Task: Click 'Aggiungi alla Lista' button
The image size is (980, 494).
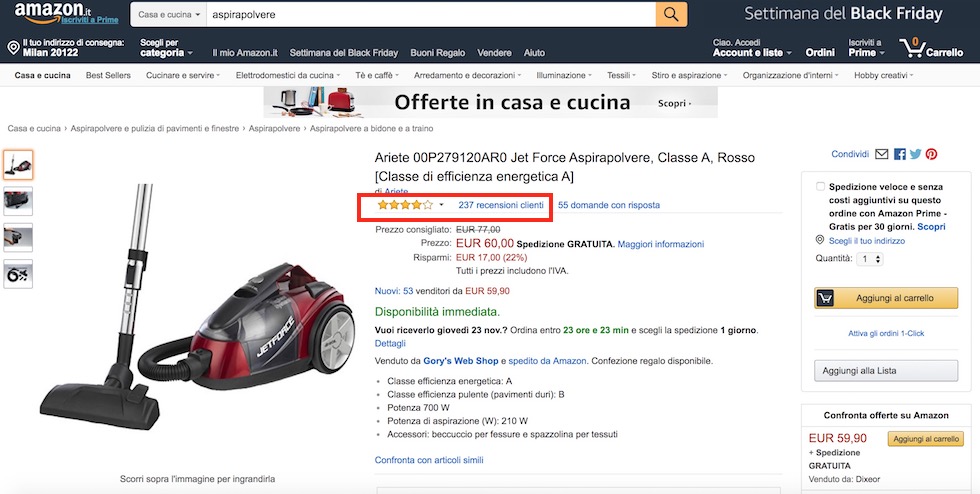Action: [886, 370]
